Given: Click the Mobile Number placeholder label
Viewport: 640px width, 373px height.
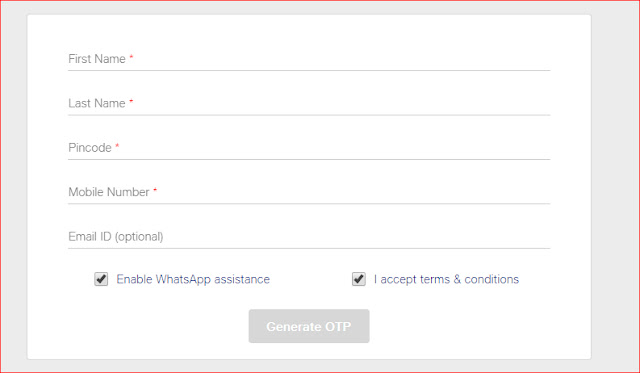Looking at the screenshot, I should click(109, 192).
